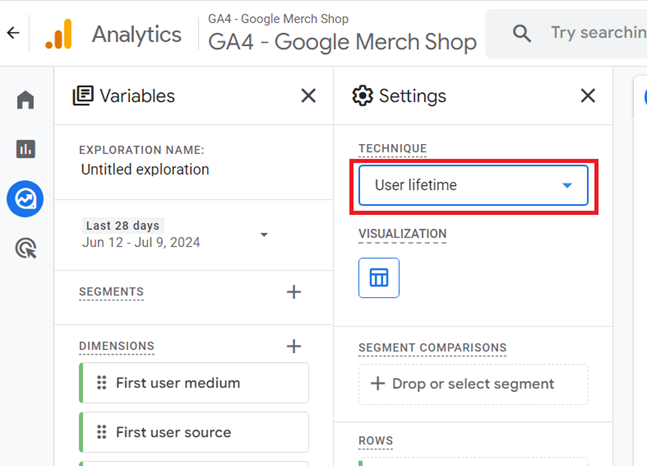The image size is (647, 466).
Task: Click Drop or select segment box
Action: click(473, 384)
